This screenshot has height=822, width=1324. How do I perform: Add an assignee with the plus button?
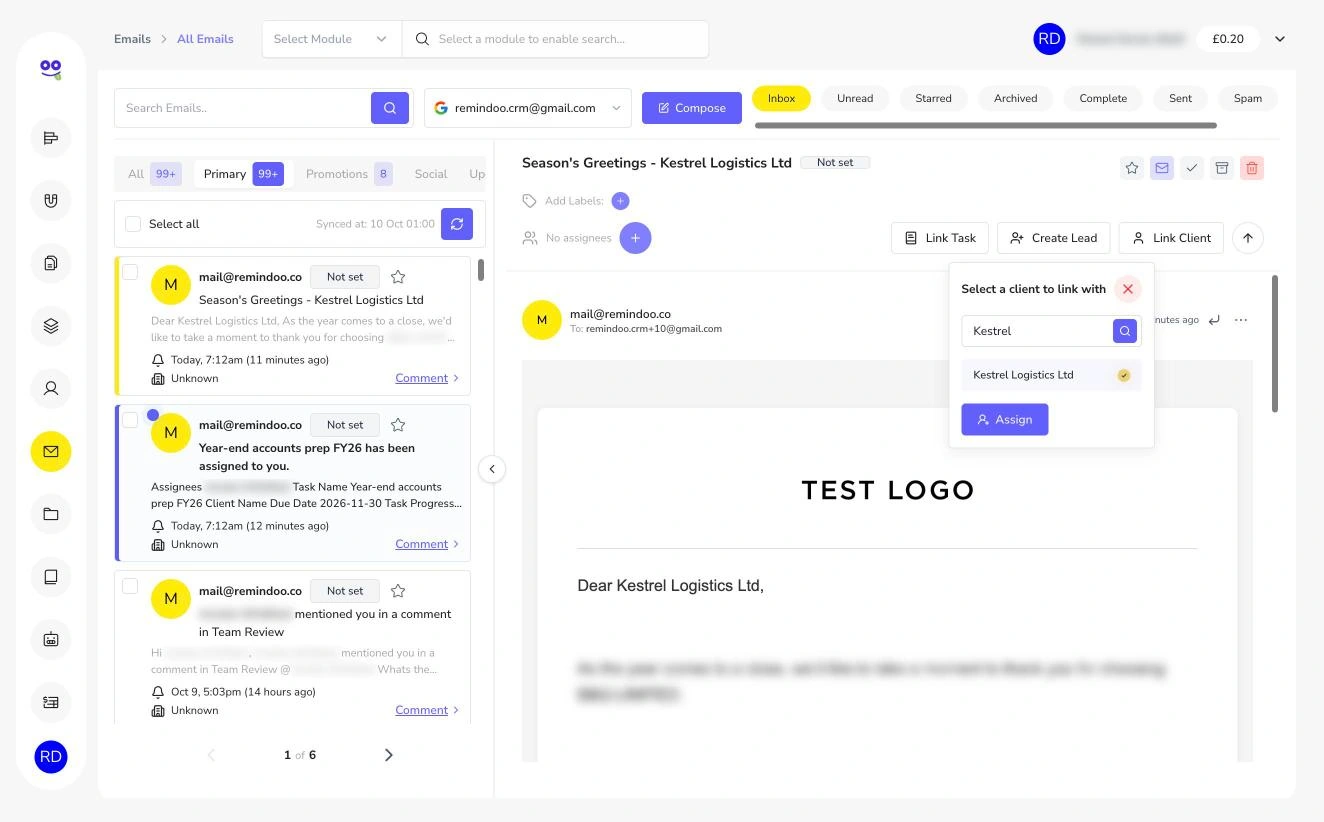point(635,238)
